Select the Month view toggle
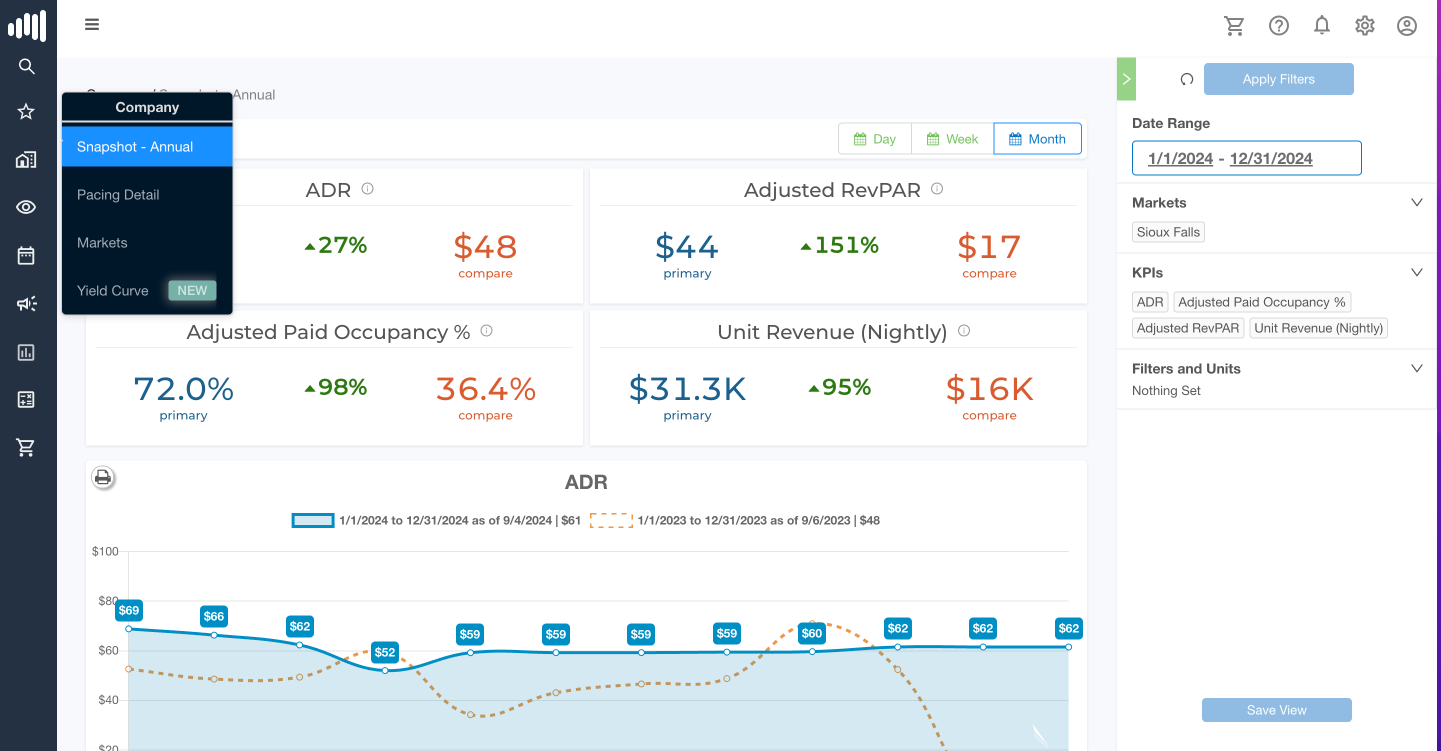This screenshot has width=1441, height=751. click(1037, 139)
